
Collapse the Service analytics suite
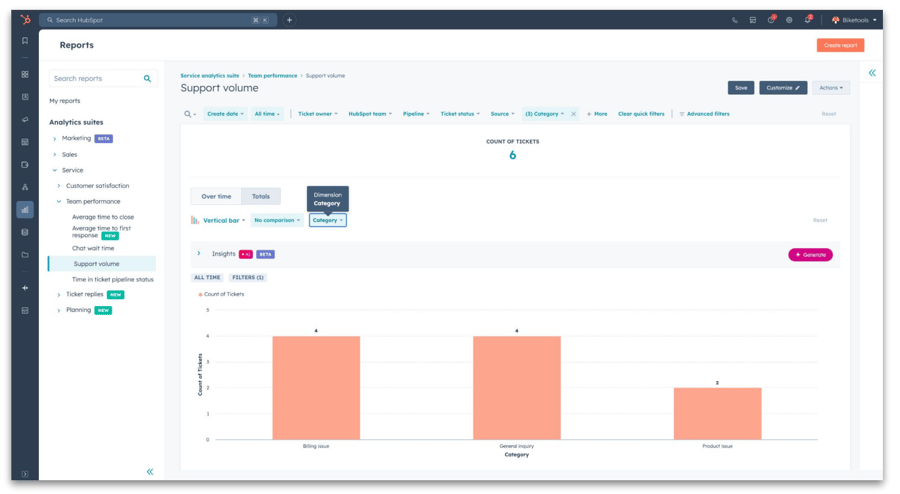(55, 170)
